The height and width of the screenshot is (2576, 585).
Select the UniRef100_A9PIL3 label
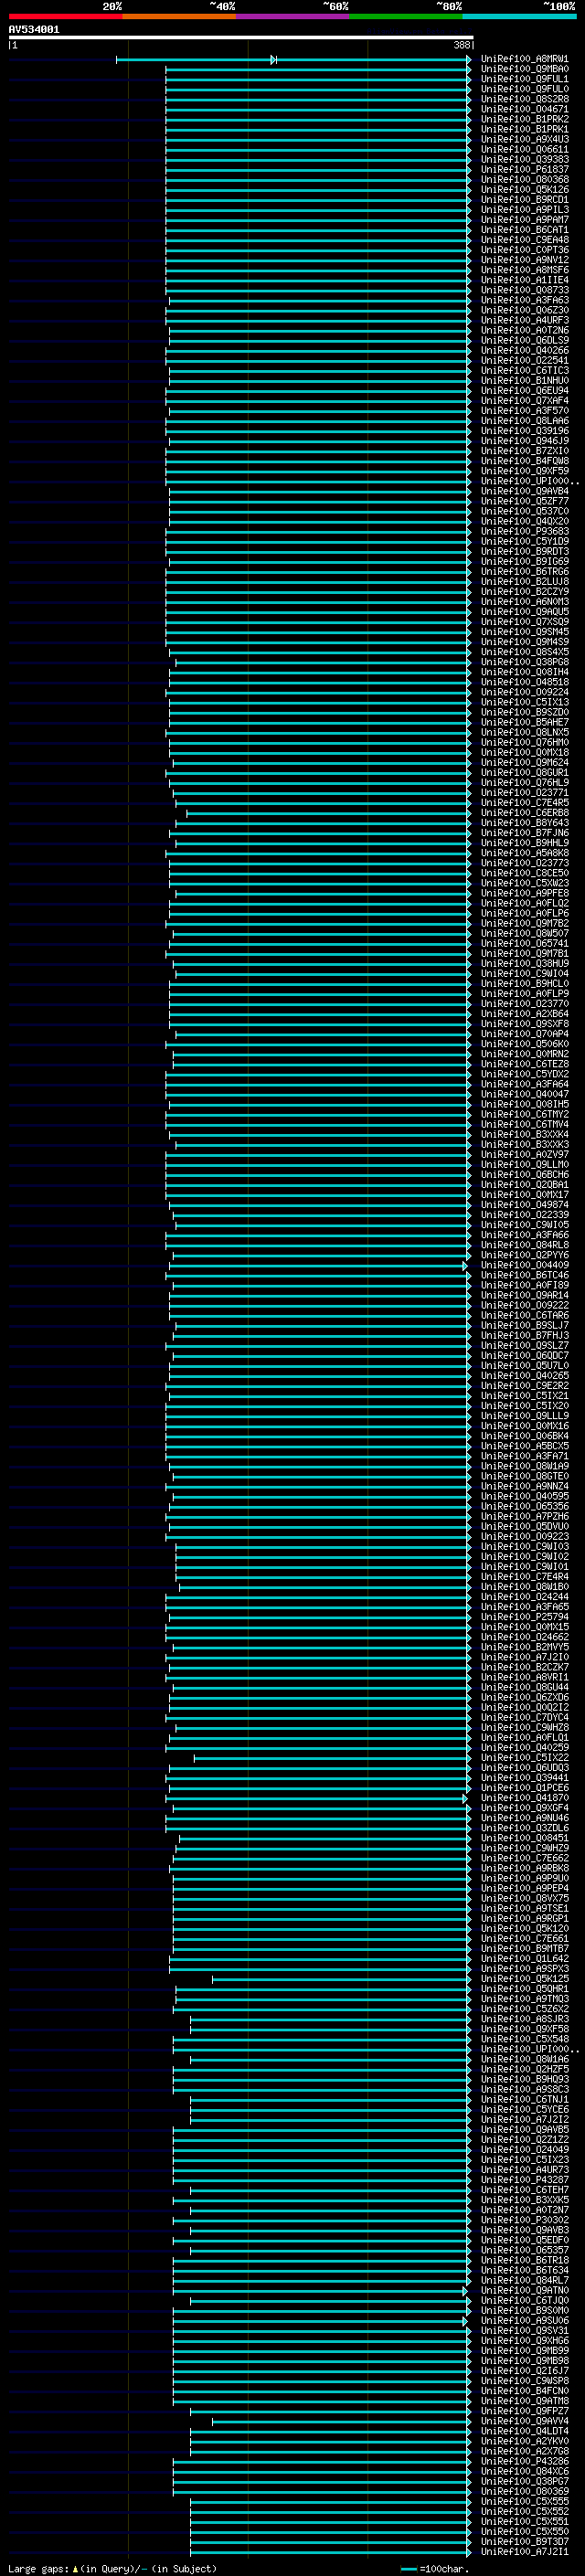pos(524,210)
